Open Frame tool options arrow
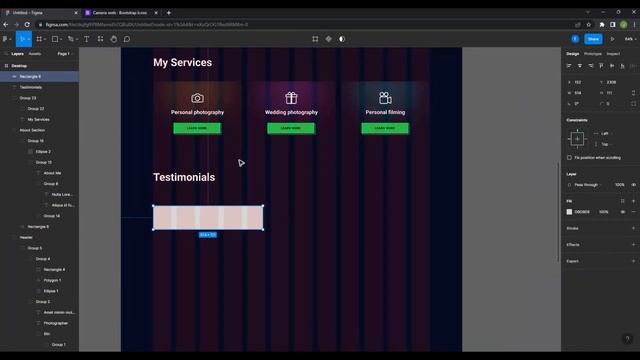 click(x=45, y=40)
